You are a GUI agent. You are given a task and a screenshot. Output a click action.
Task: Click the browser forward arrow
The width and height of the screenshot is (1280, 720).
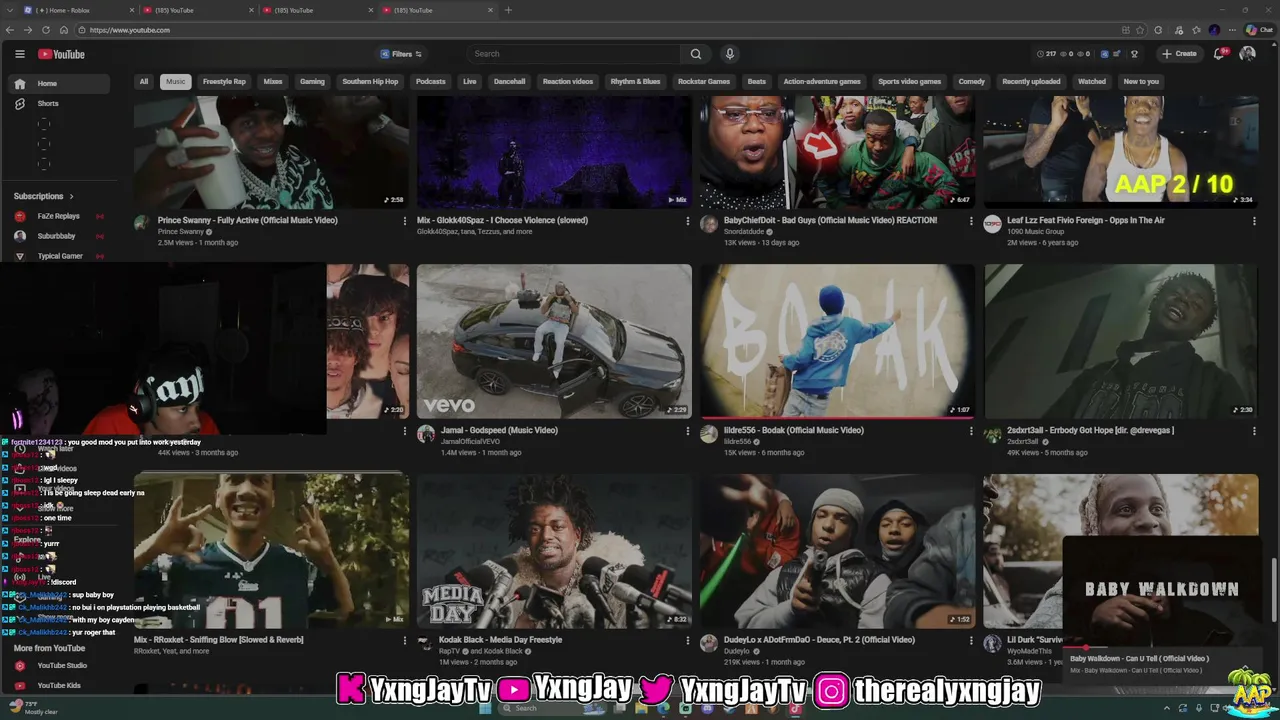pos(28,30)
